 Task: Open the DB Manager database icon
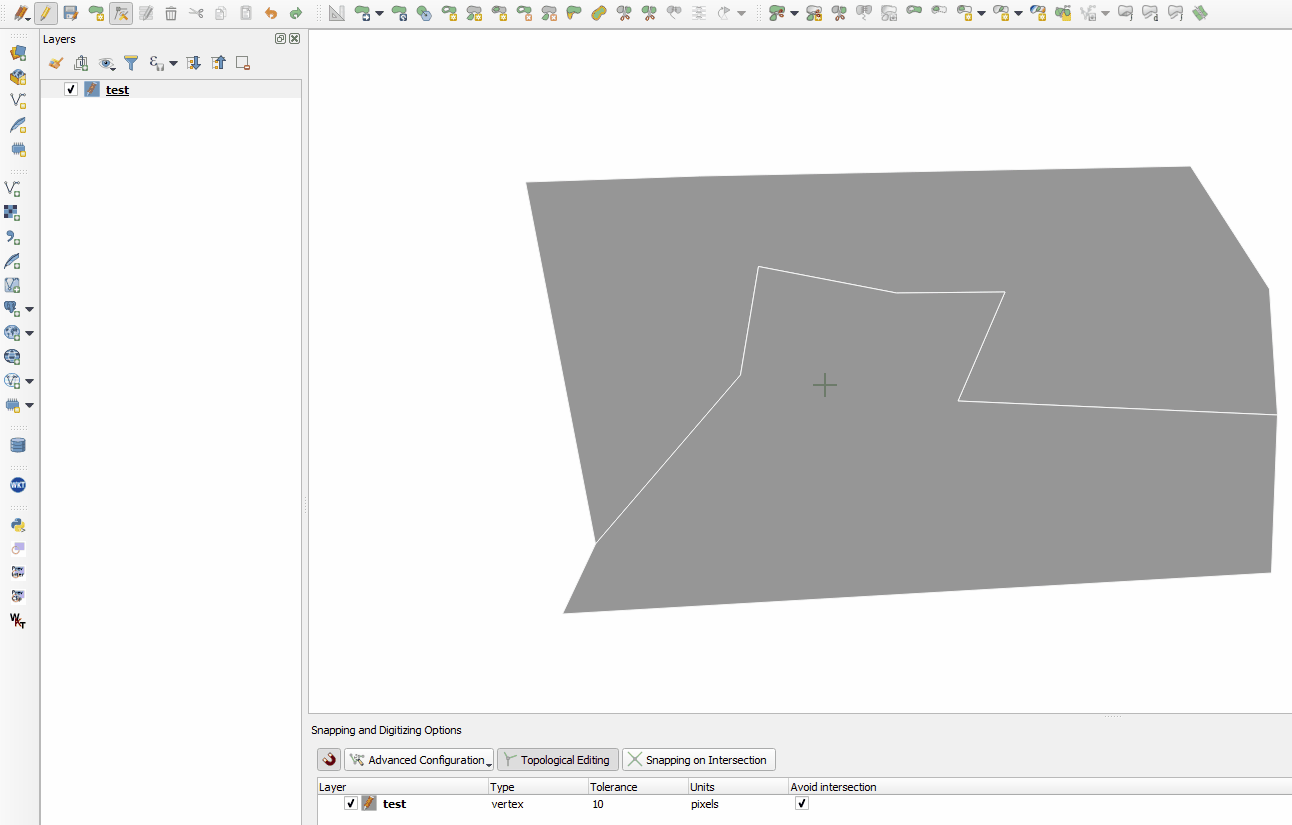[x=17, y=445]
